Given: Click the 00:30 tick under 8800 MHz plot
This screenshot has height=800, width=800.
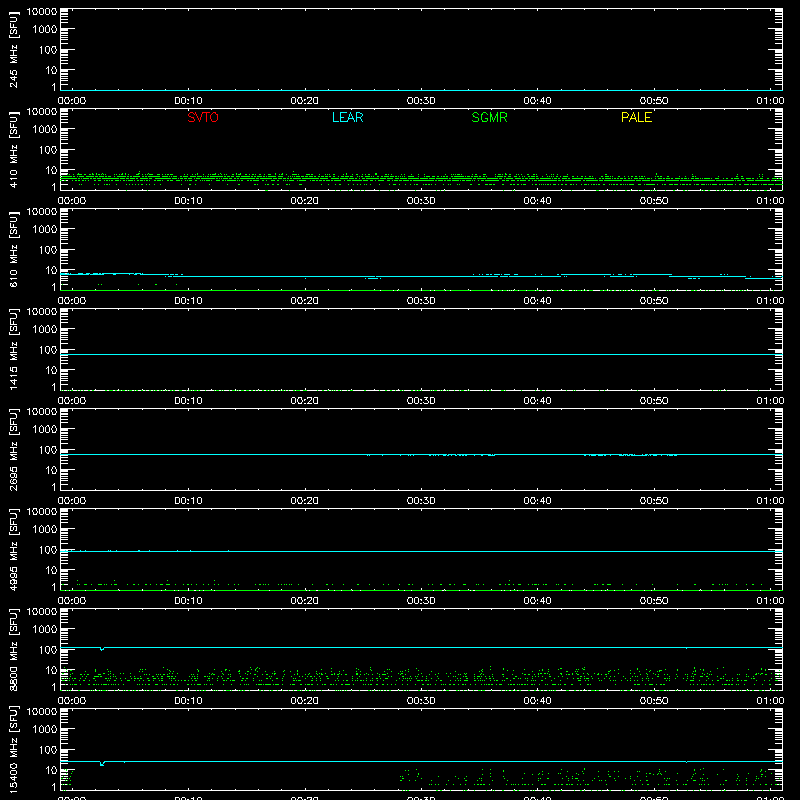Looking at the screenshot, I should (421, 701).
